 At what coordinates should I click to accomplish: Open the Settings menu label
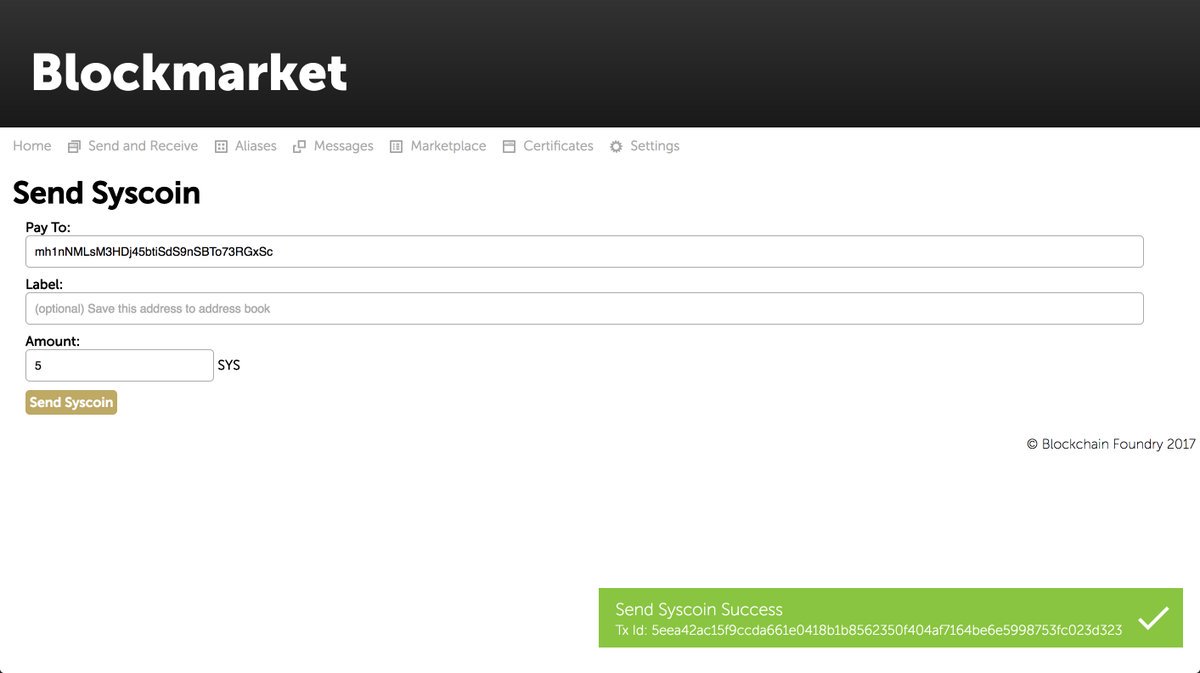click(x=655, y=146)
